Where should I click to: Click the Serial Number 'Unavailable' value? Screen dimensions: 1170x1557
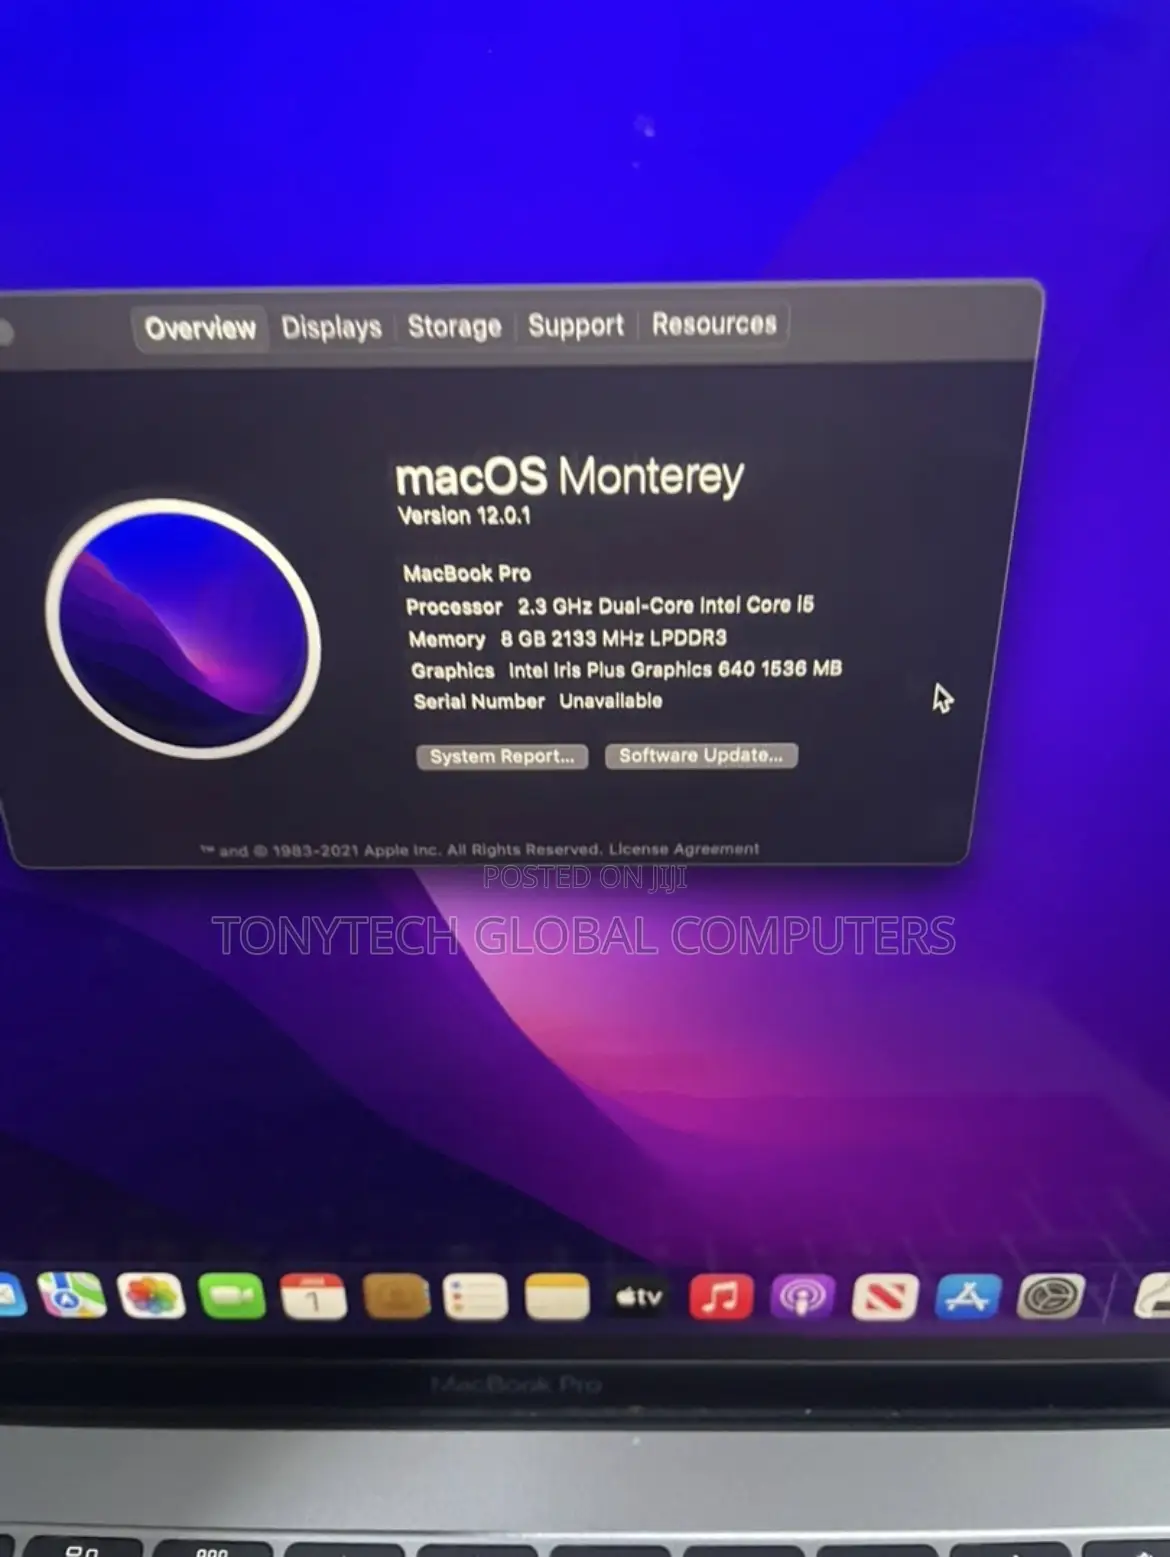[610, 701]
